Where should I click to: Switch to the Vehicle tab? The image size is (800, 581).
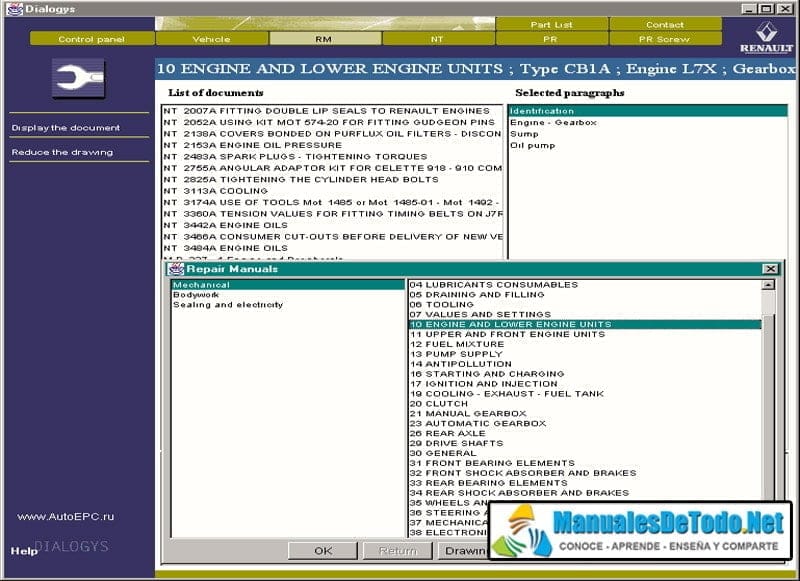[211, 39]
